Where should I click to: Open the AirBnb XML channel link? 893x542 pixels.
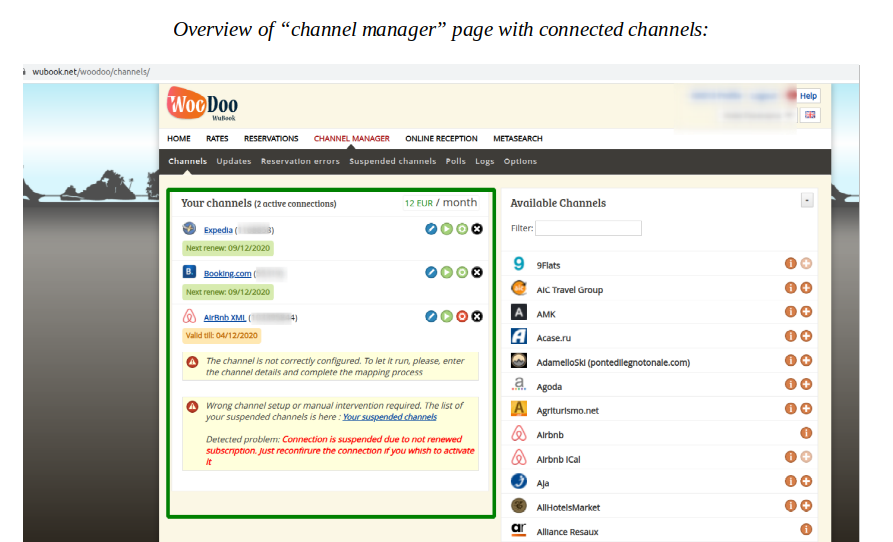click(224, 318)
